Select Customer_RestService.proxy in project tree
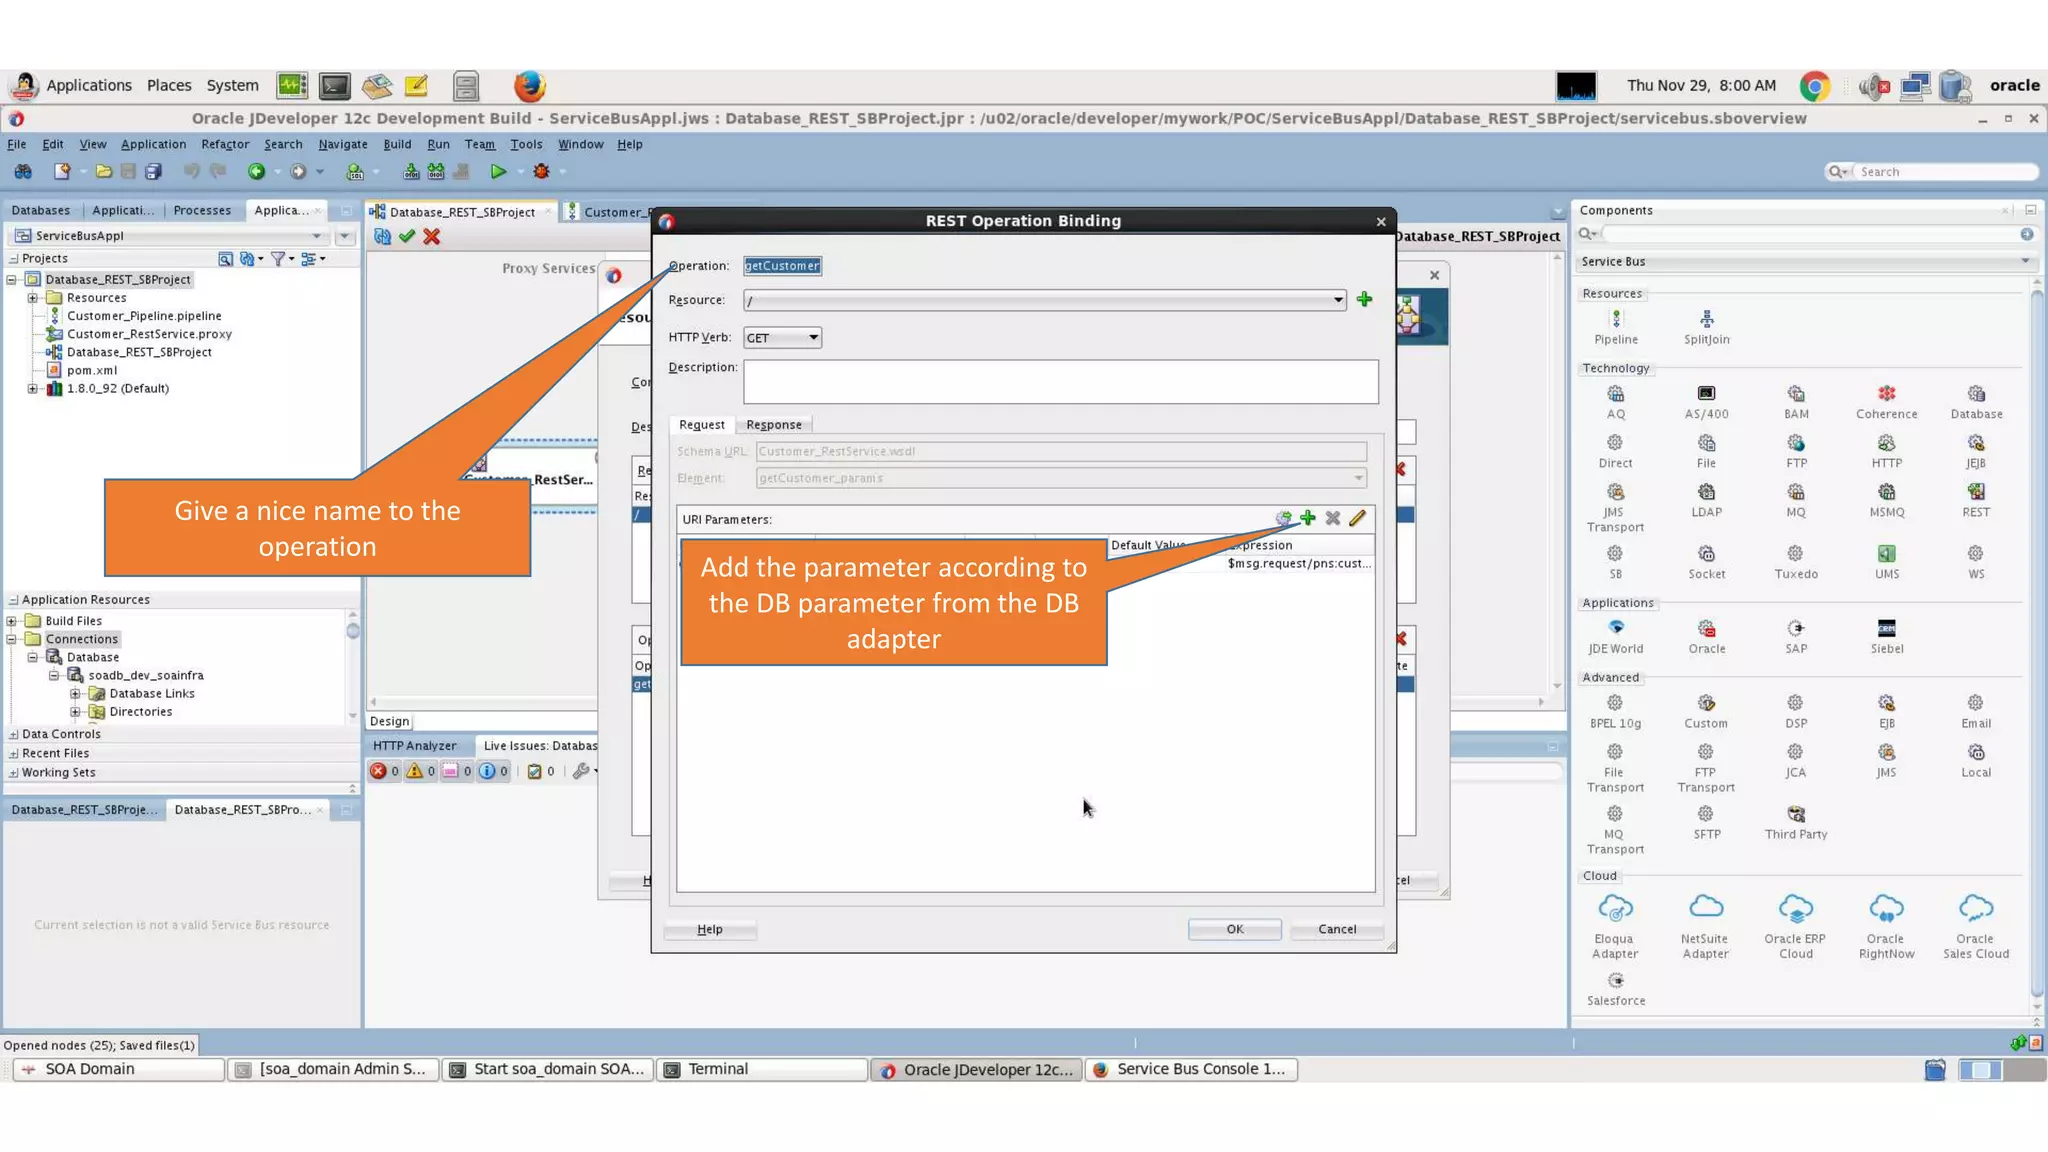 pos(149,334)
